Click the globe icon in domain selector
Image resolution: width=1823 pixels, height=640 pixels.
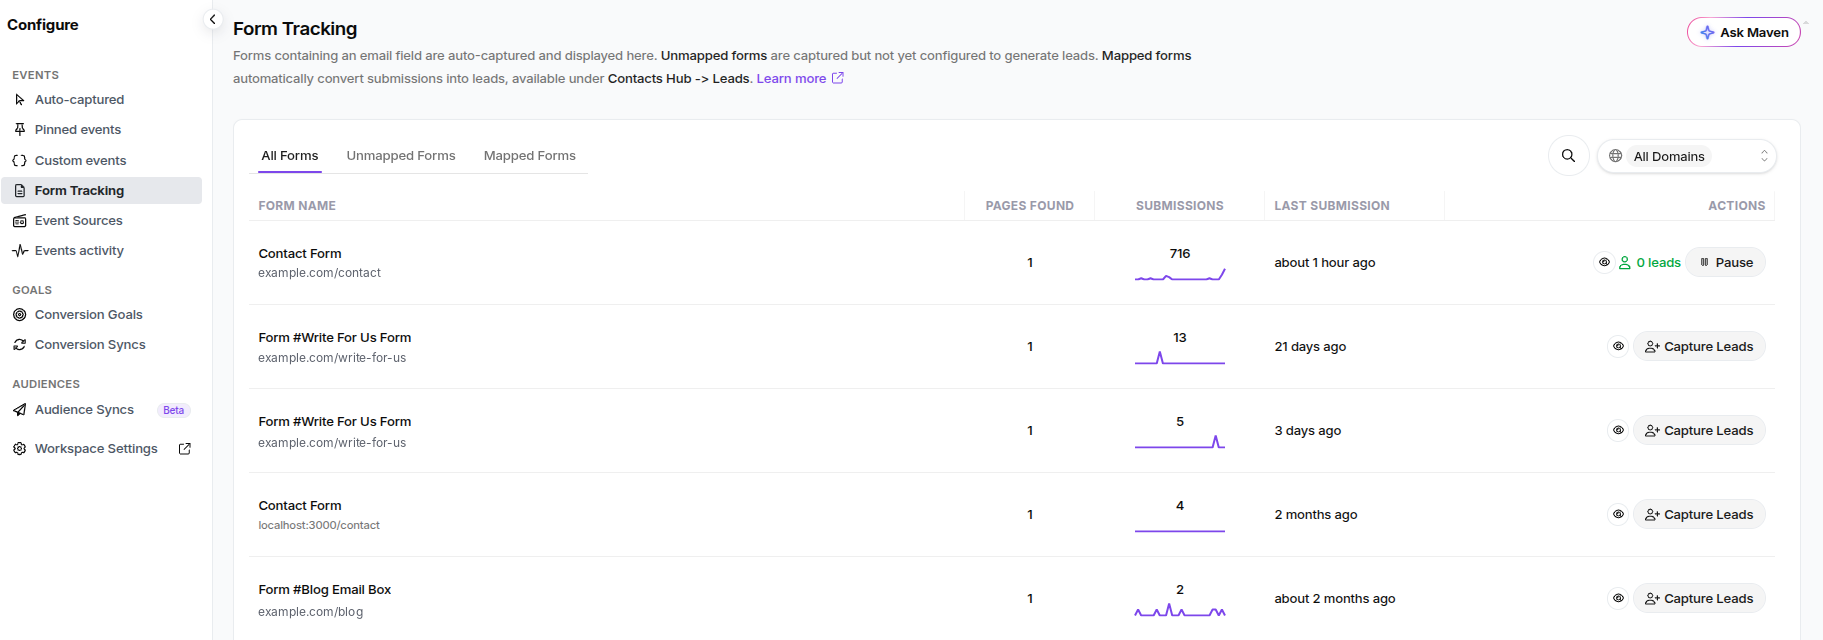1615,156
